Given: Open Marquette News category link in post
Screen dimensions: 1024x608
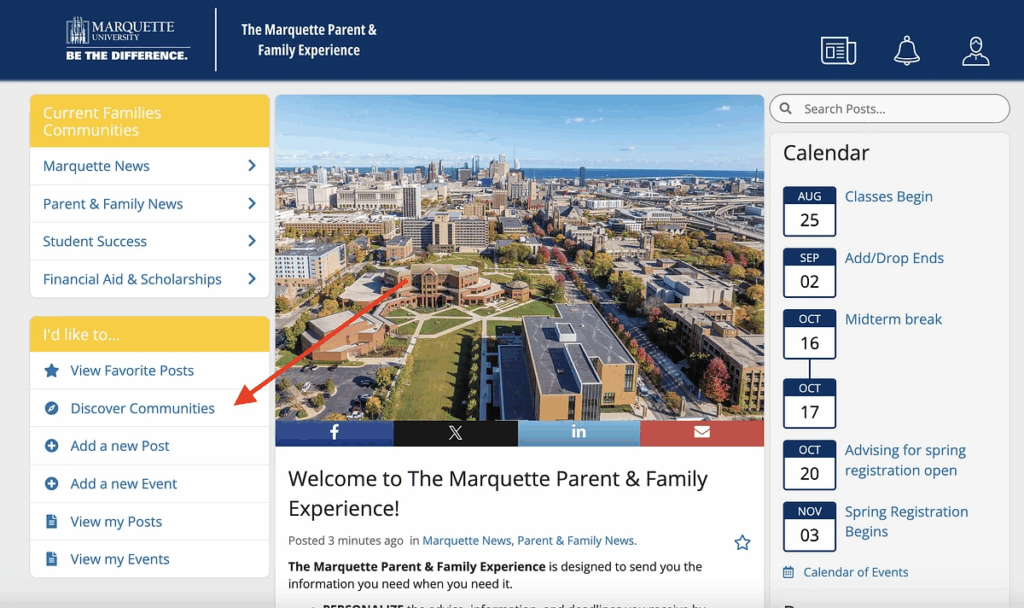Looking at the screenshot, I should [466, 540].
